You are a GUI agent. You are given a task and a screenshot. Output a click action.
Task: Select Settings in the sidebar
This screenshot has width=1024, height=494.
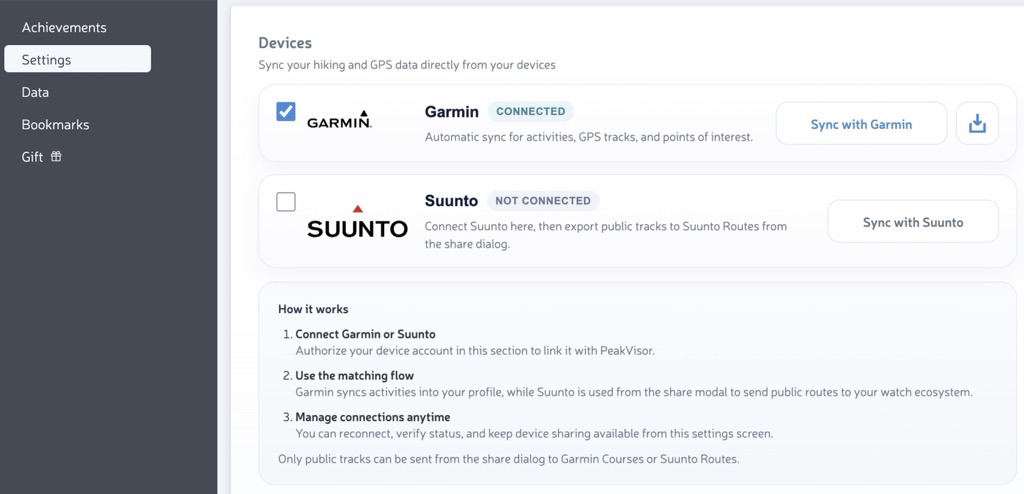click(x=78, y=59)
